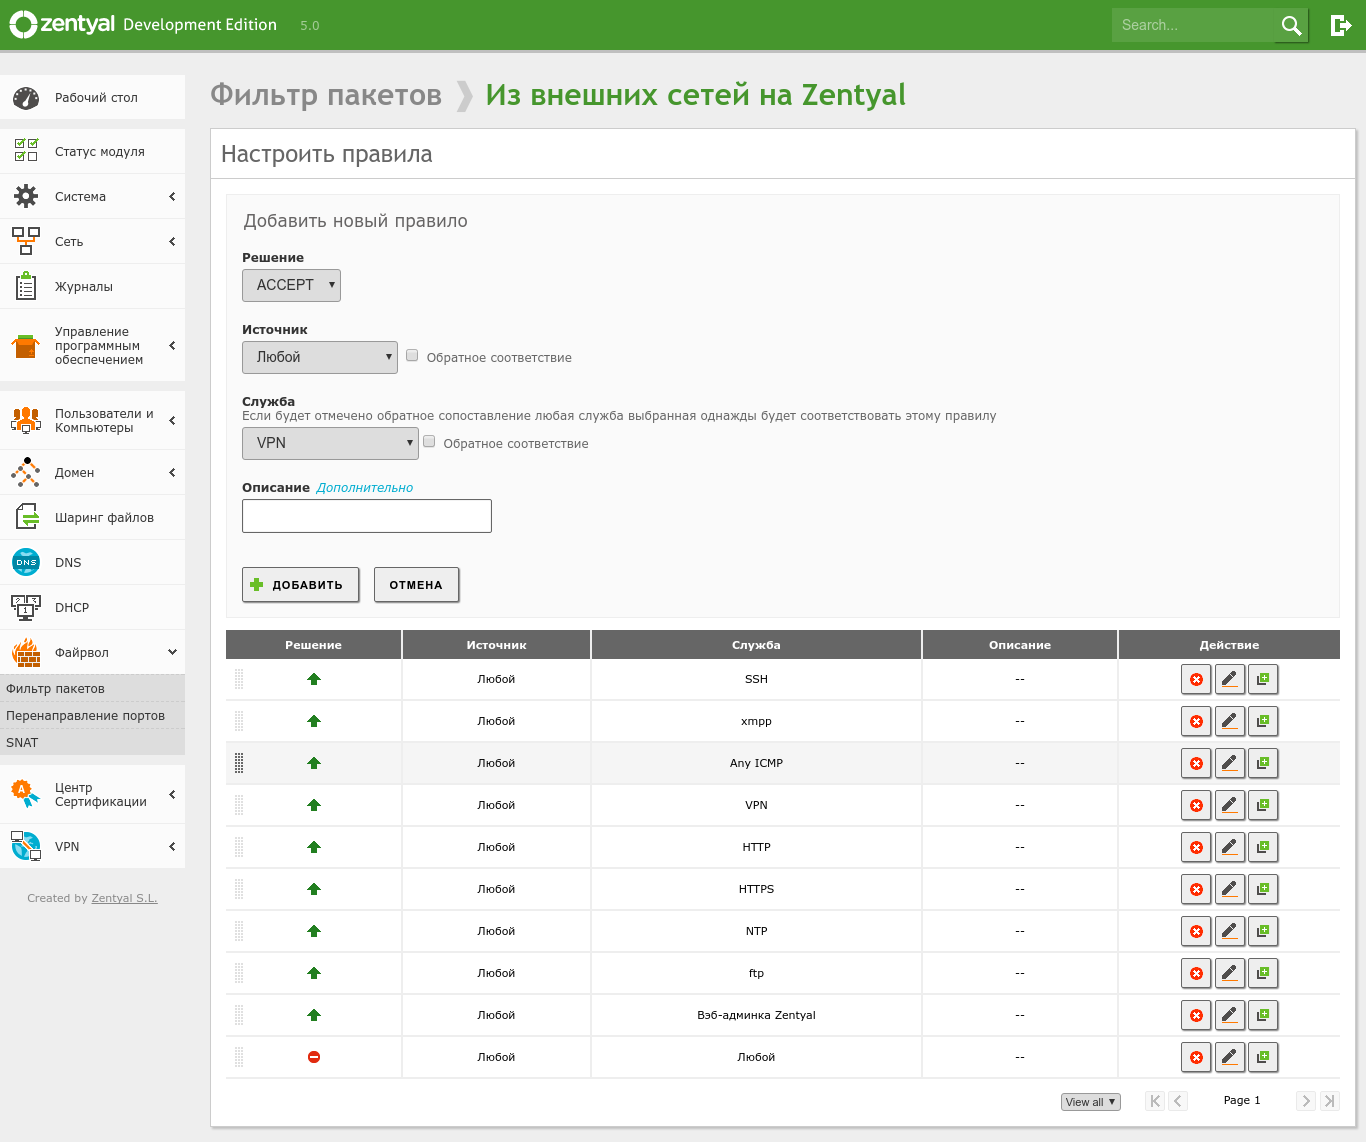This screenshot has width=1366, height=1142.
Task: Click the Источник column header
Action: tap(496, 645)
